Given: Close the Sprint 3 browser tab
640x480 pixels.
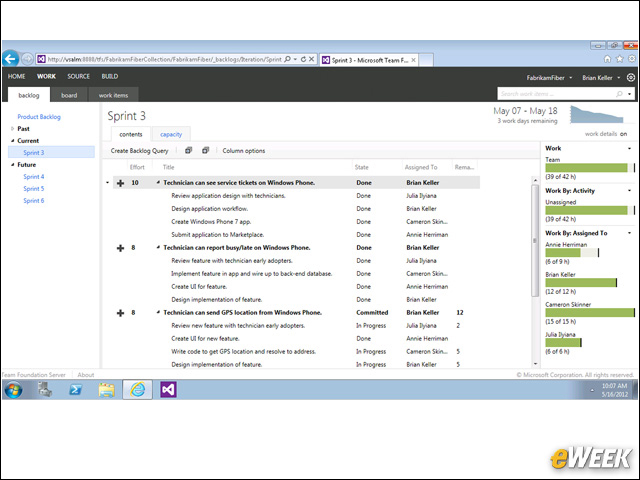Looking at the screenshot, I should tap(413, 60).
